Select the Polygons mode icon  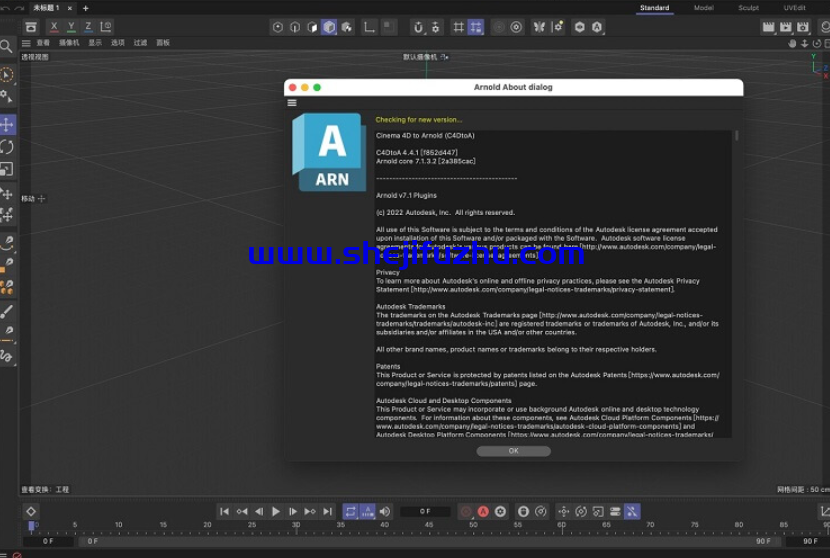[312, 27]
